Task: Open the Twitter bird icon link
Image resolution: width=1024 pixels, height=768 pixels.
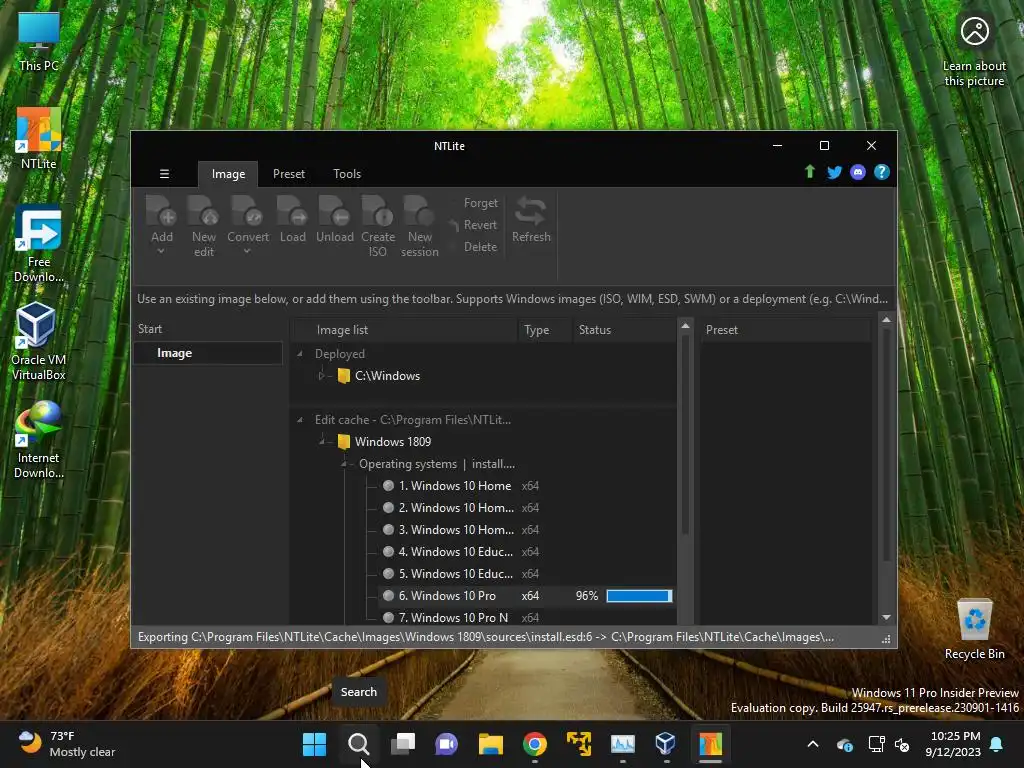Action: click(x=834, y=172)
